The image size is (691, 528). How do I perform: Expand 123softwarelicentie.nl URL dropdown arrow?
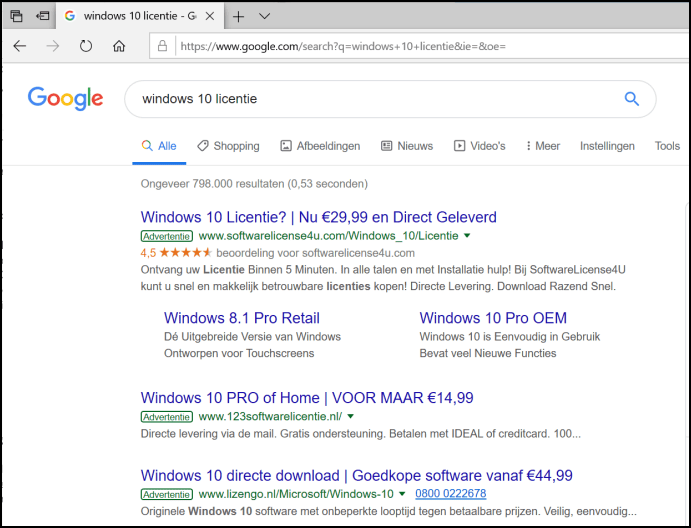click(351, 416)
